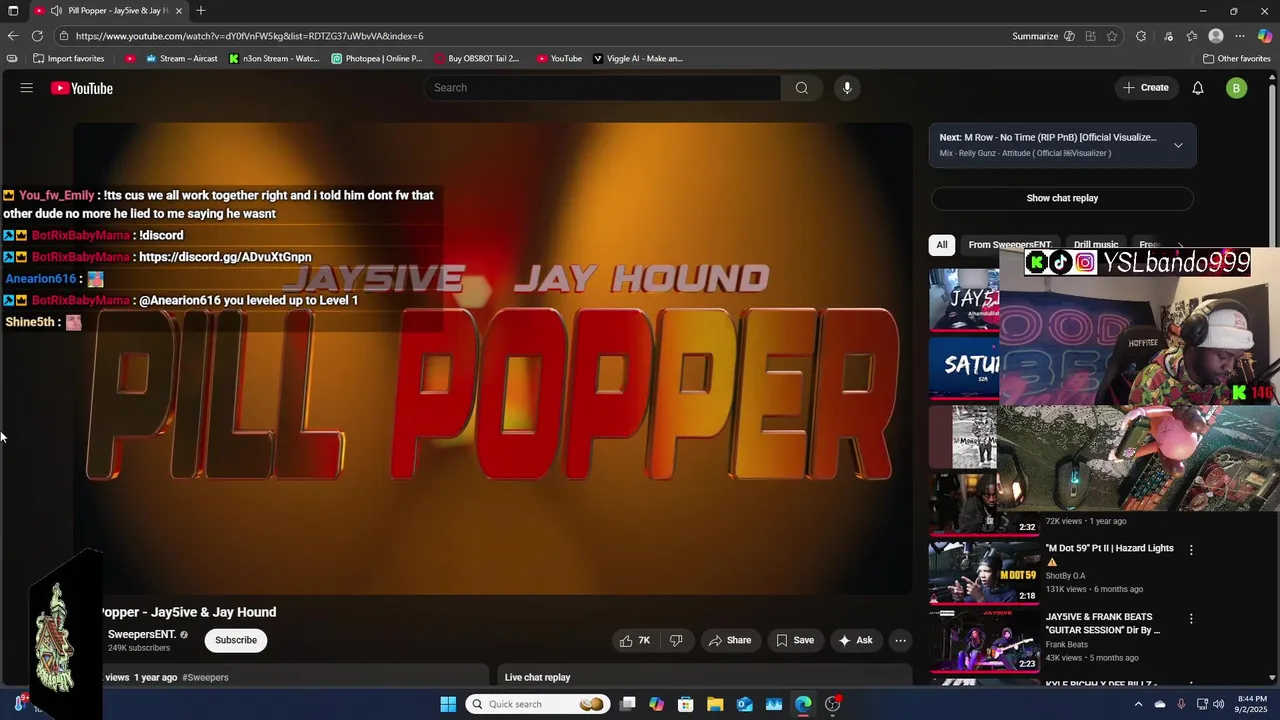Click the Create button
Image resolution: width=1280 pixels, height=720 pixels.
[1146, 88]
